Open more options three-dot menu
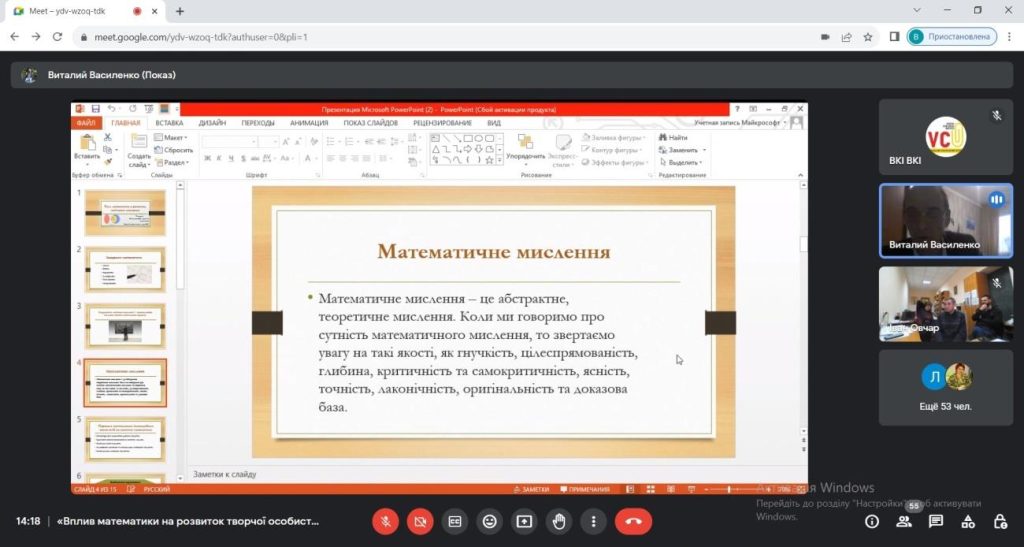Viewport: 1024px width, 547px height. pos(593,521)
